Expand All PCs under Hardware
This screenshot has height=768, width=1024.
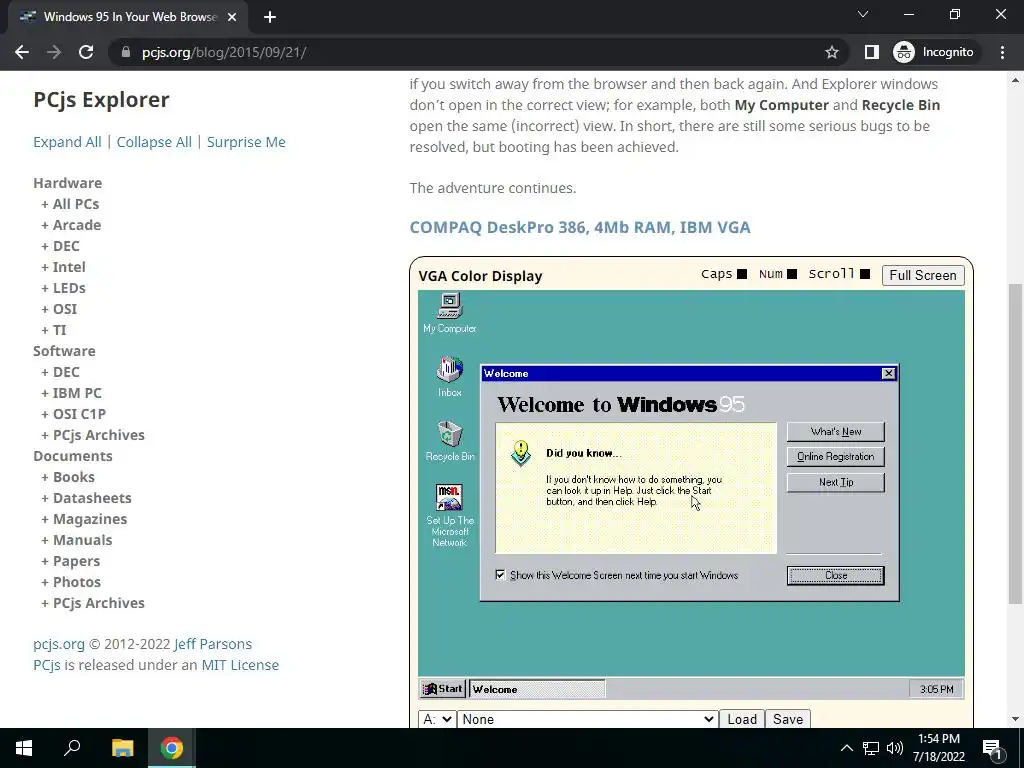71,204
